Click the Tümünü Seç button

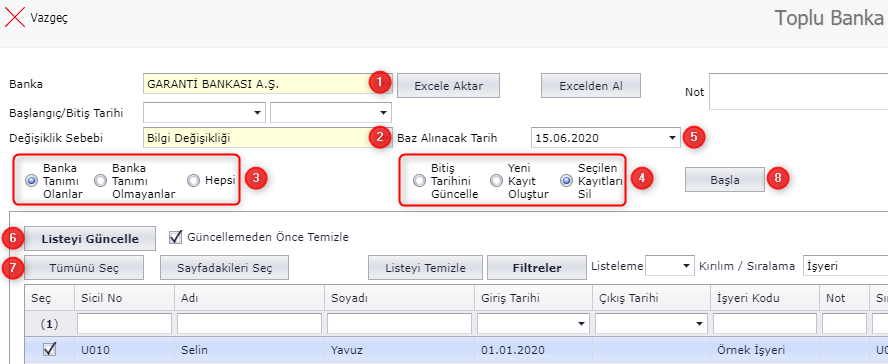pos(84,268)
